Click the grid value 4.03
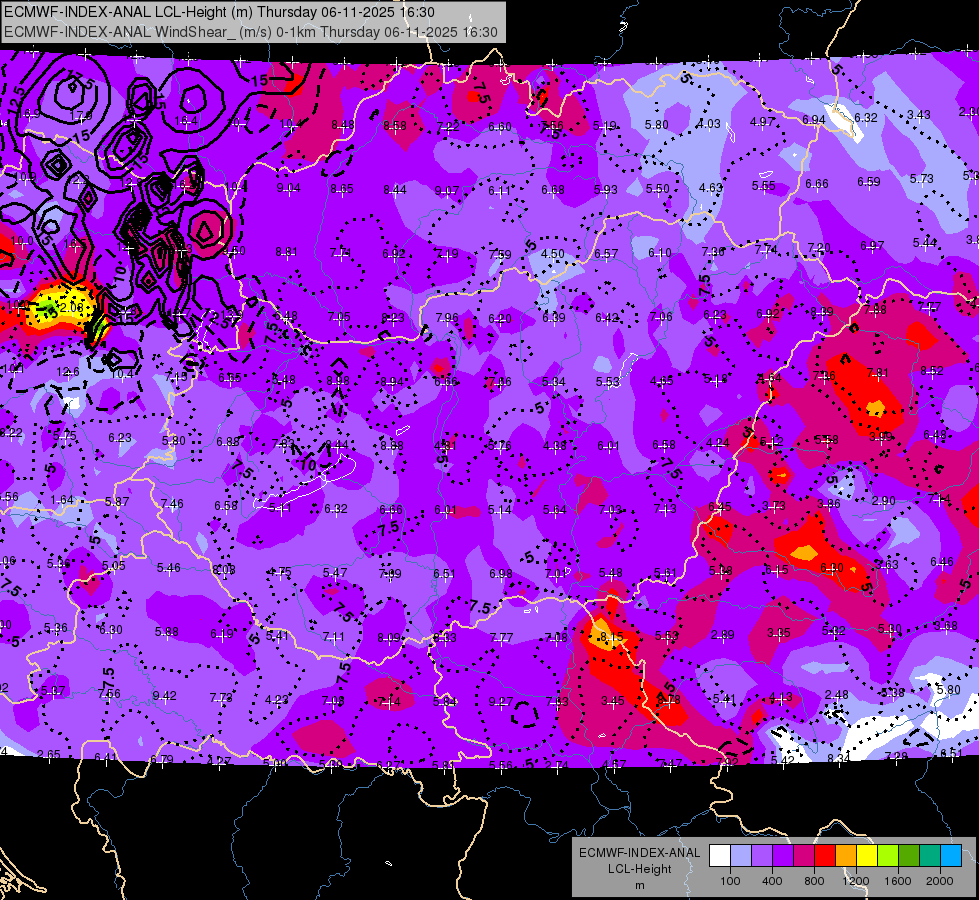 coord(709,124)
